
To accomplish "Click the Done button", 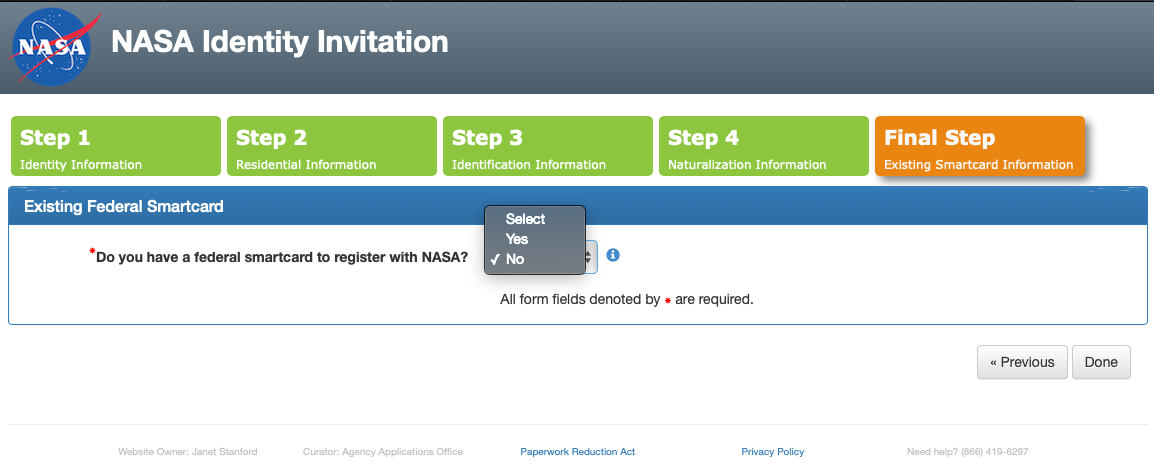I will (1101, 362).
